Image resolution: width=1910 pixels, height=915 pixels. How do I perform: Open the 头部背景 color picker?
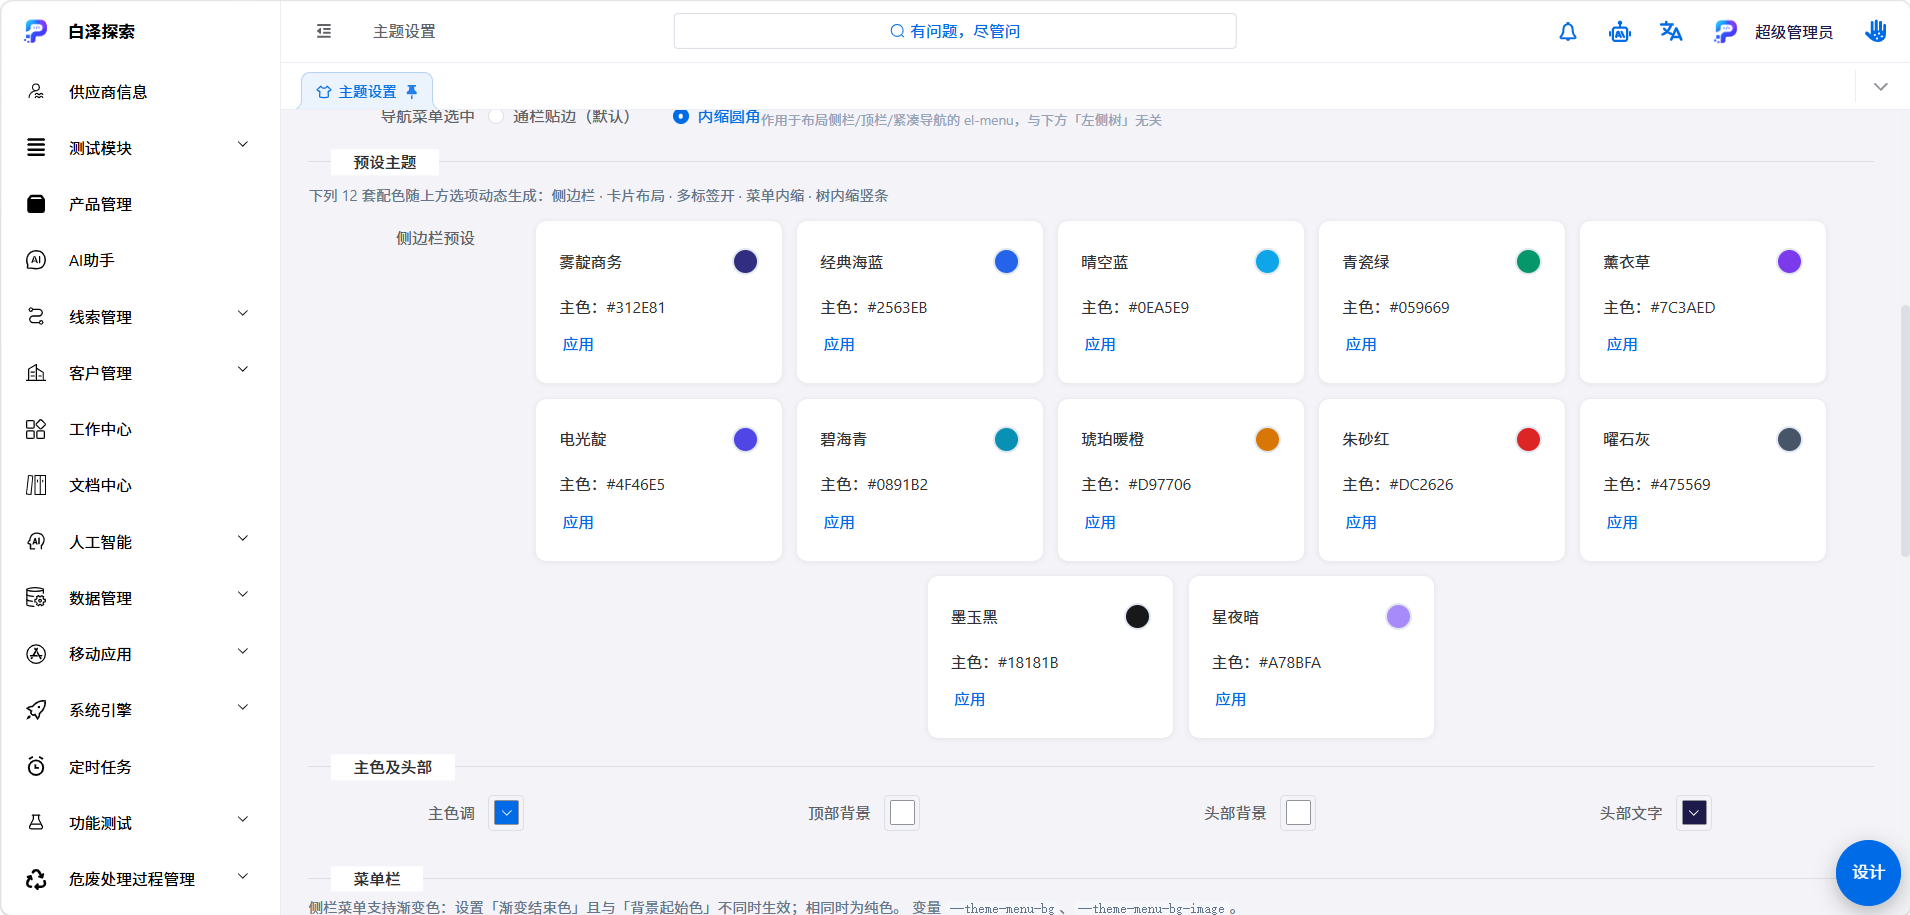1298,813
